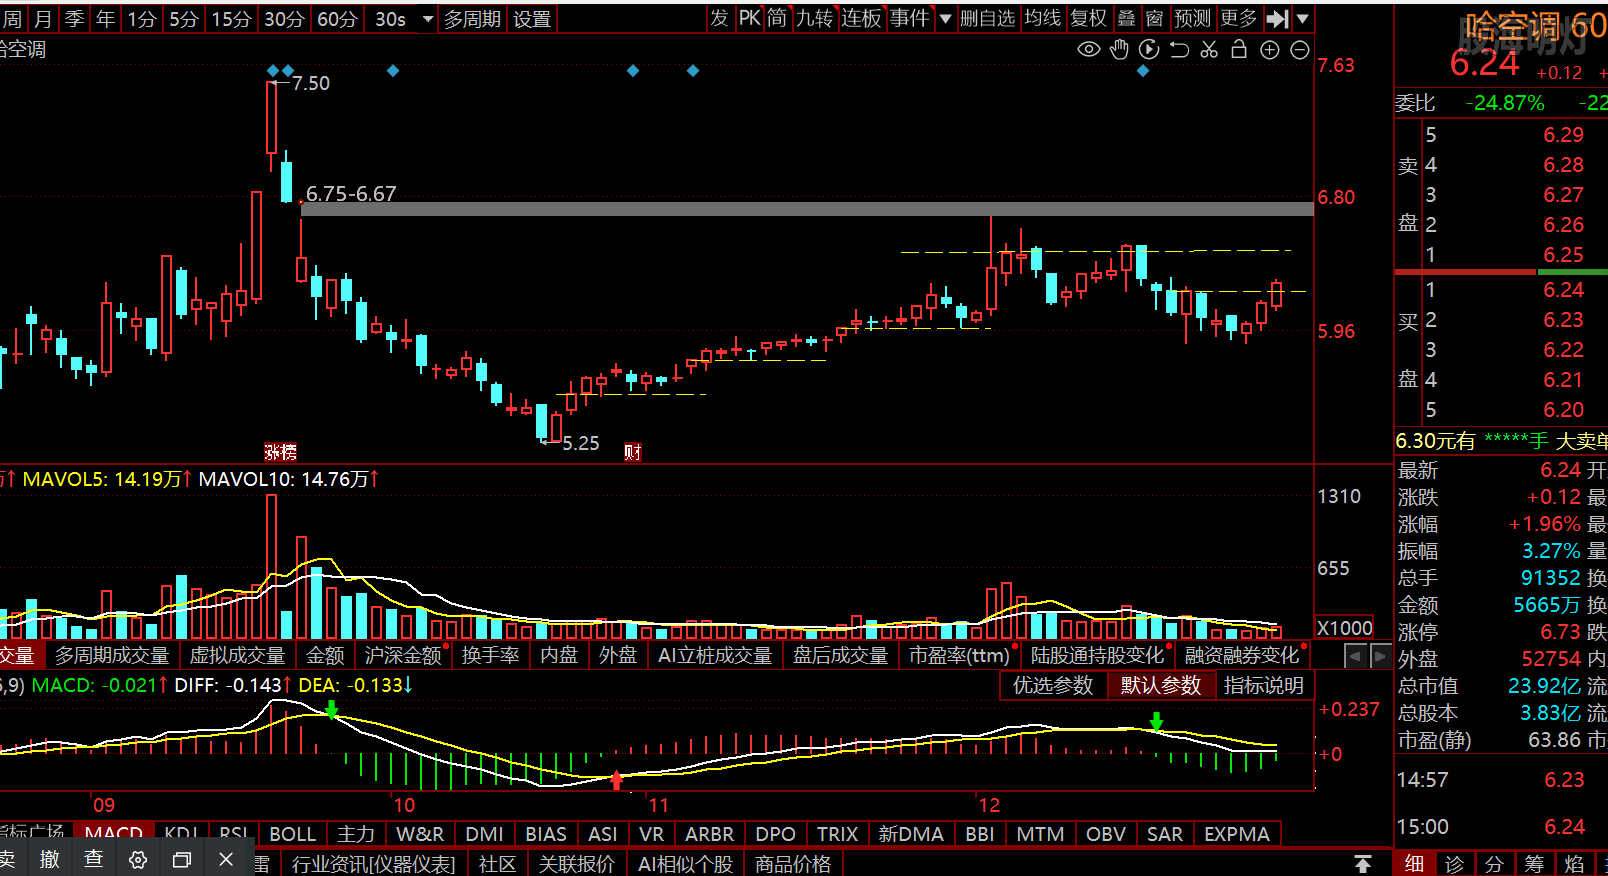The width and height of the screenshot is (1608, 876).
Task: Open the dropdown arrow after 30s period
Action: tap(428, 19)
